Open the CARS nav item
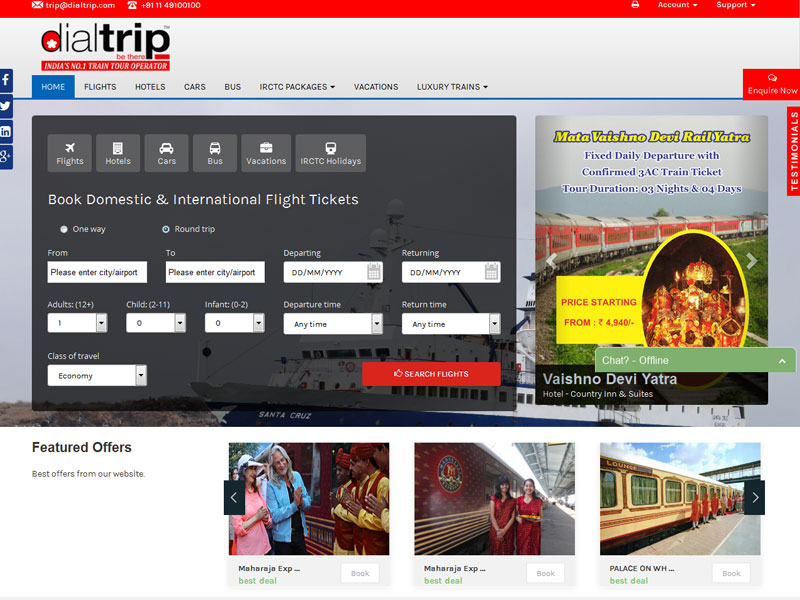 point(195,87)
